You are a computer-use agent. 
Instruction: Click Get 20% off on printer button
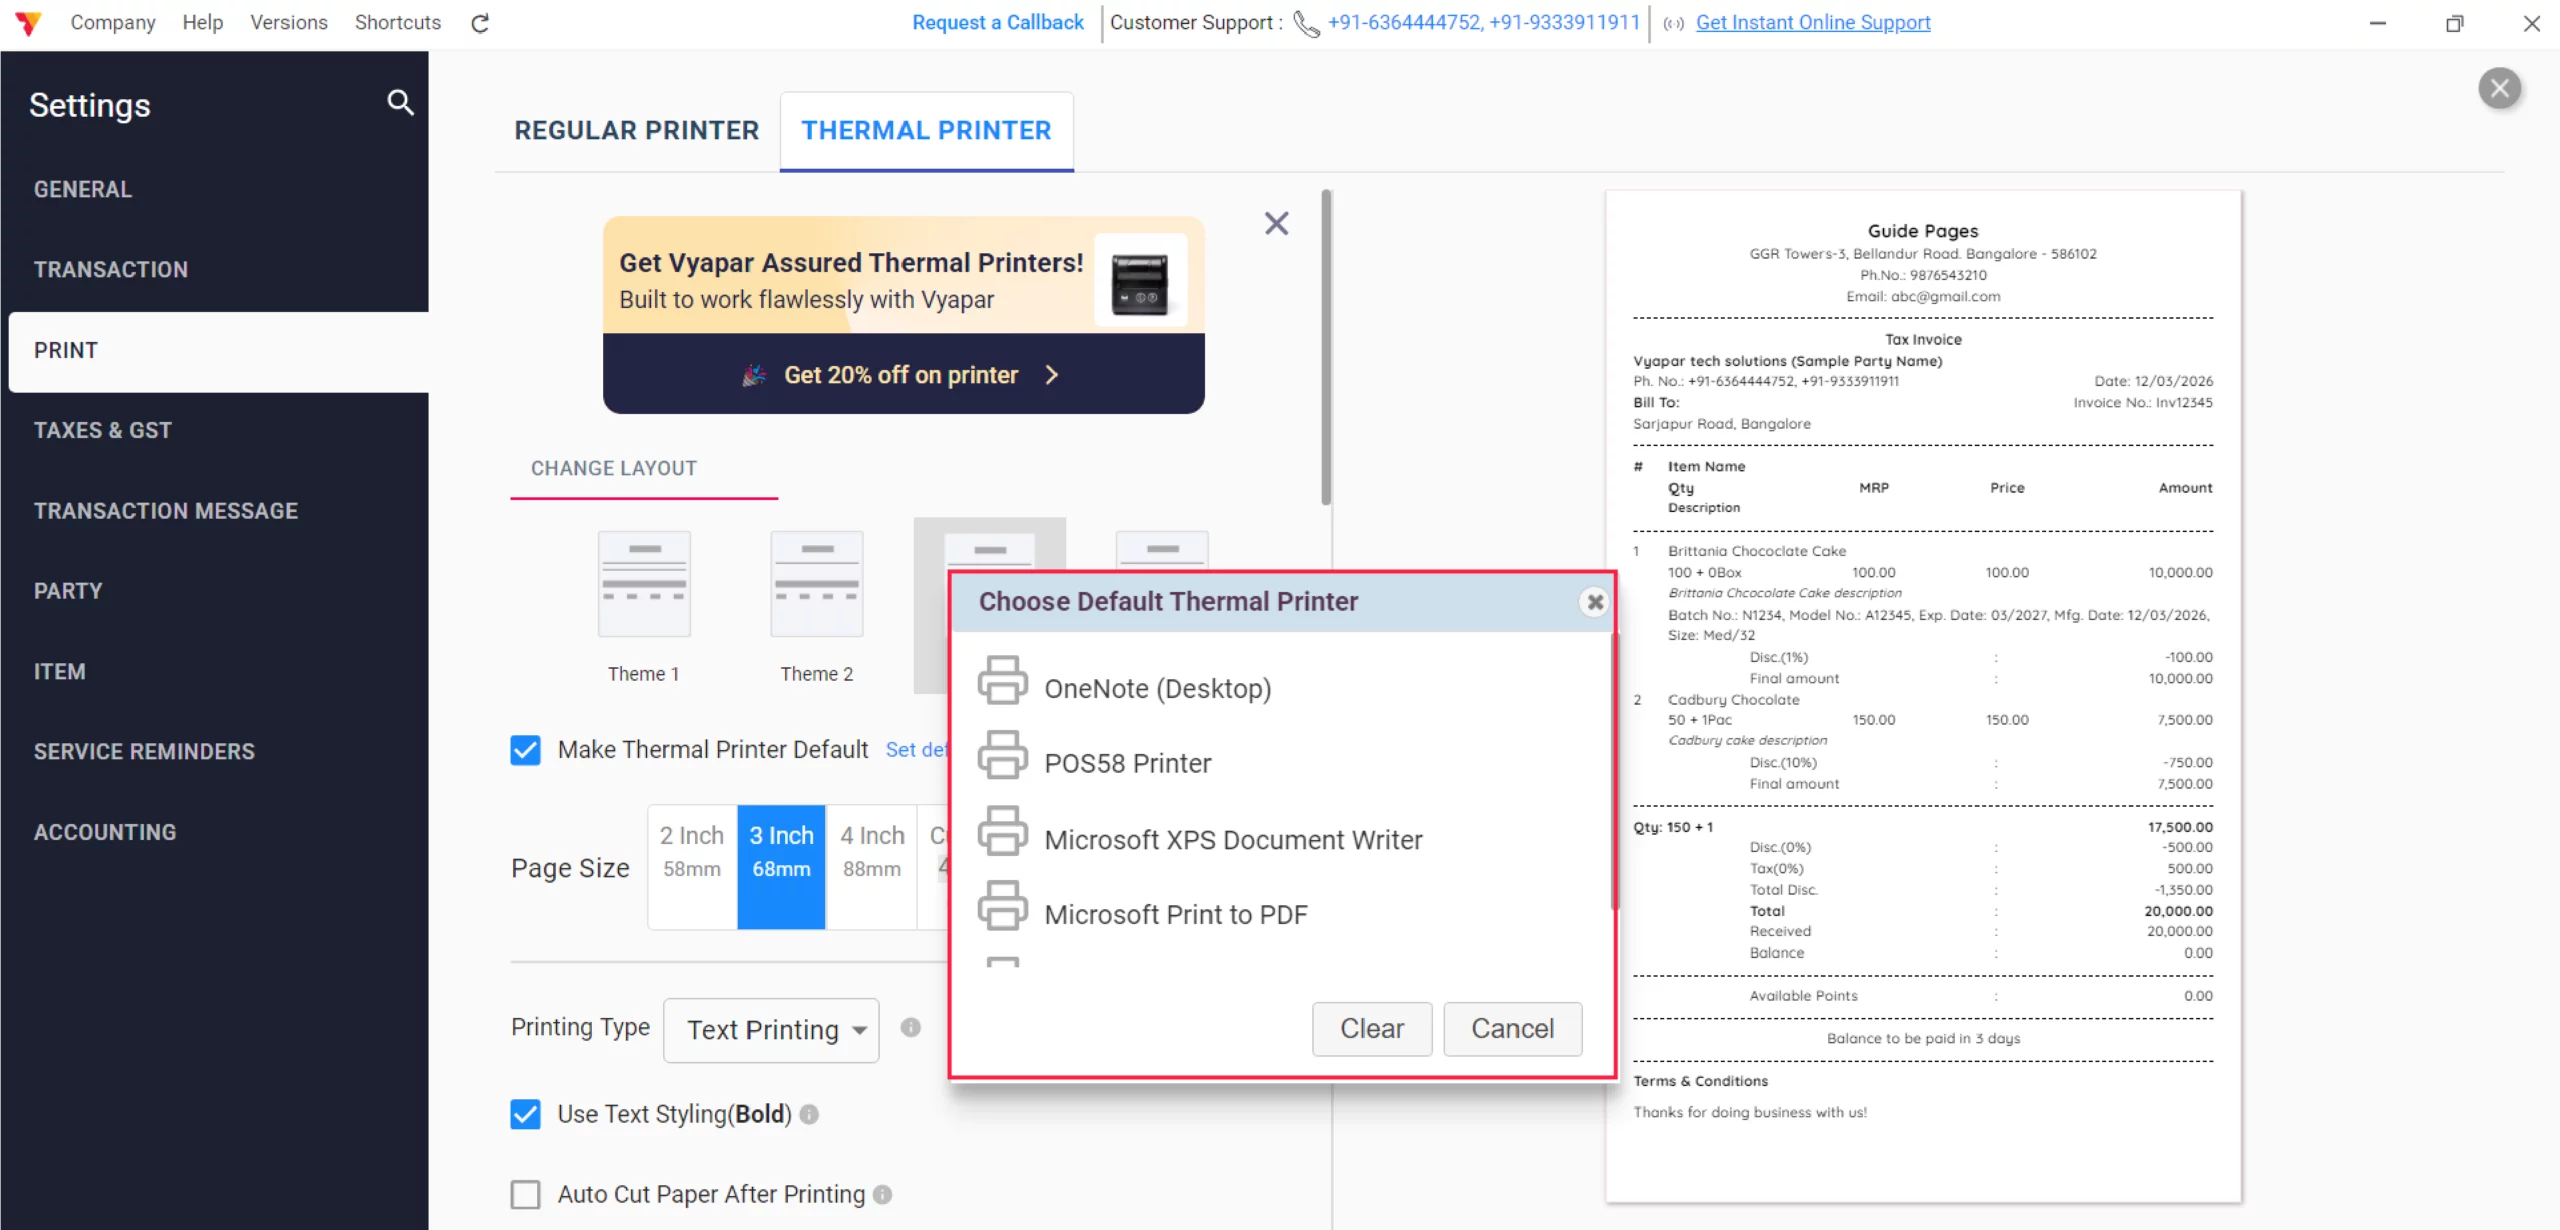coord(903,374)
